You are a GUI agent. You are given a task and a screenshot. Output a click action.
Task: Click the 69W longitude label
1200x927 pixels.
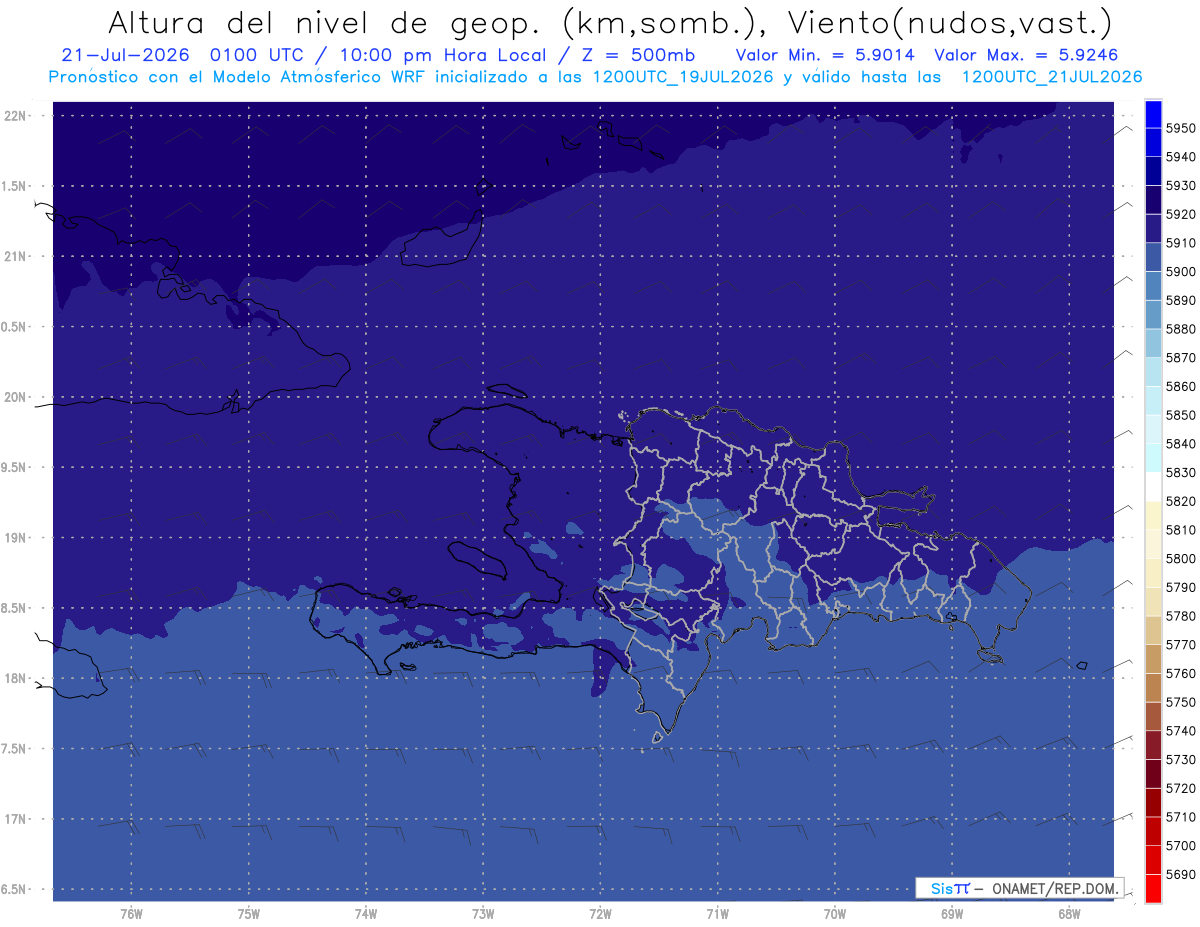click(951, 913)
